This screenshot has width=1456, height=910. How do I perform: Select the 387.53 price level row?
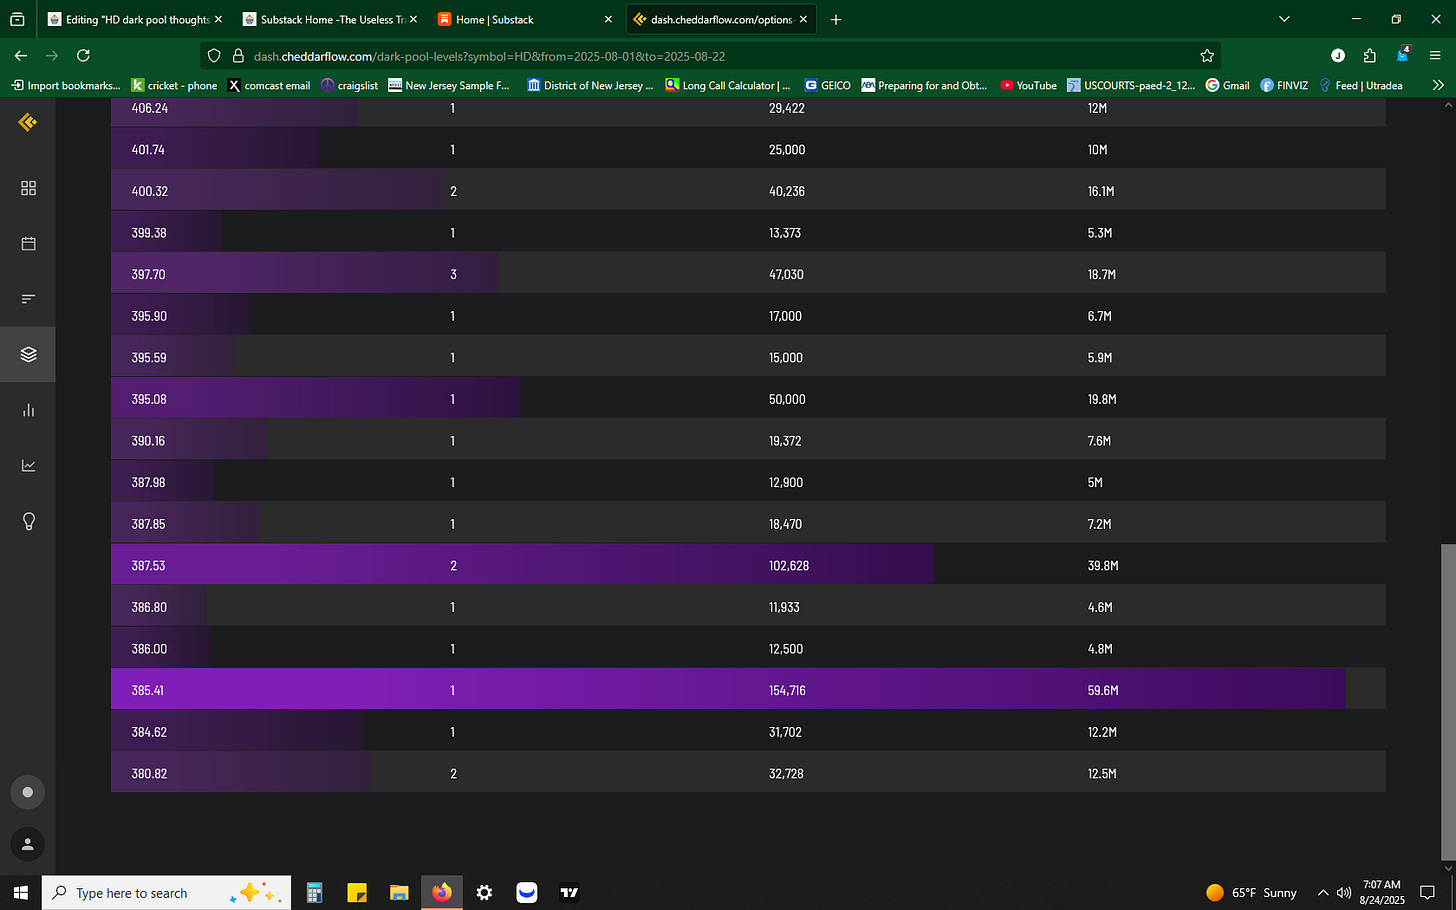point(748,565)
